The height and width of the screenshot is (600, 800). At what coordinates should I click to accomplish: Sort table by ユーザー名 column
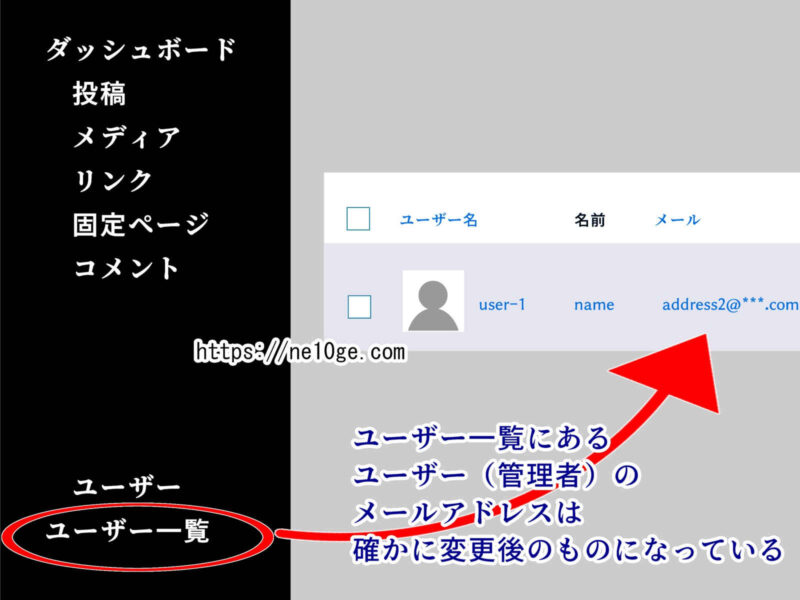(438, 220)
